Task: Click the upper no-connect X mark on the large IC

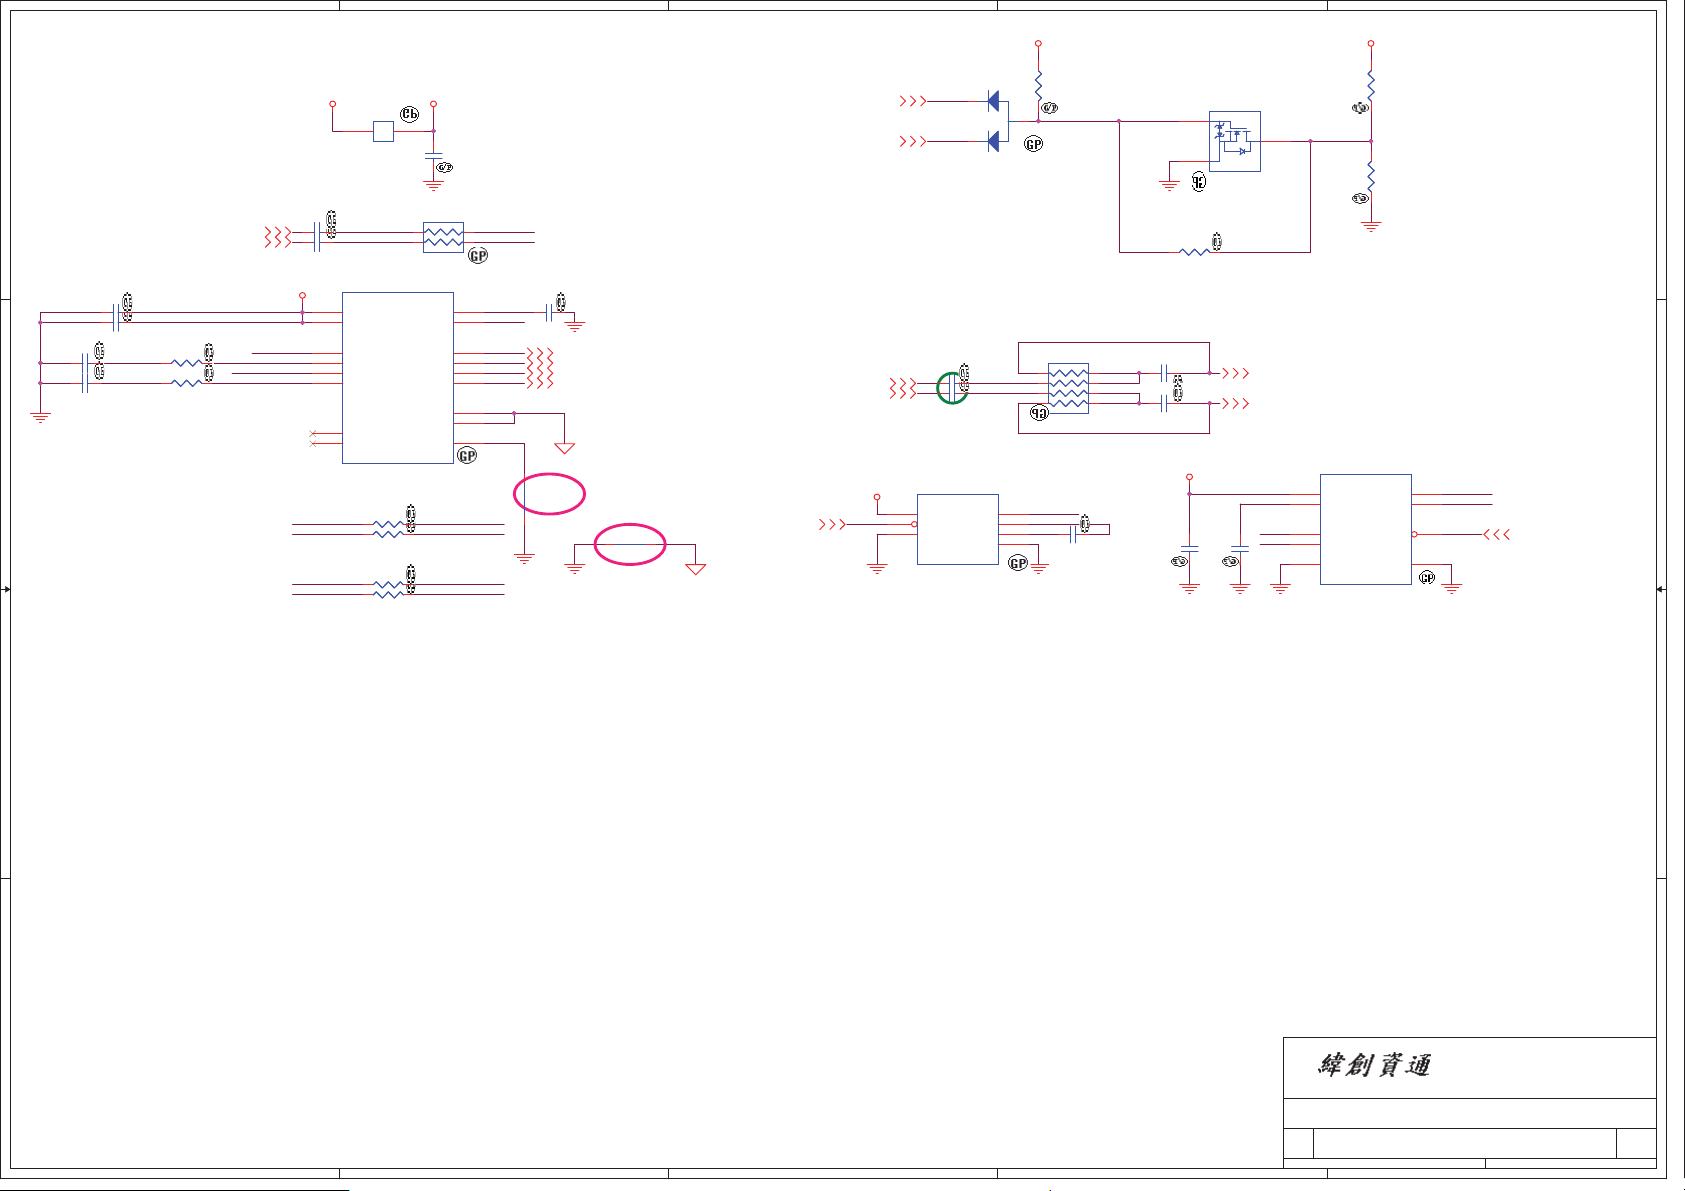Action: click(313, 433)
